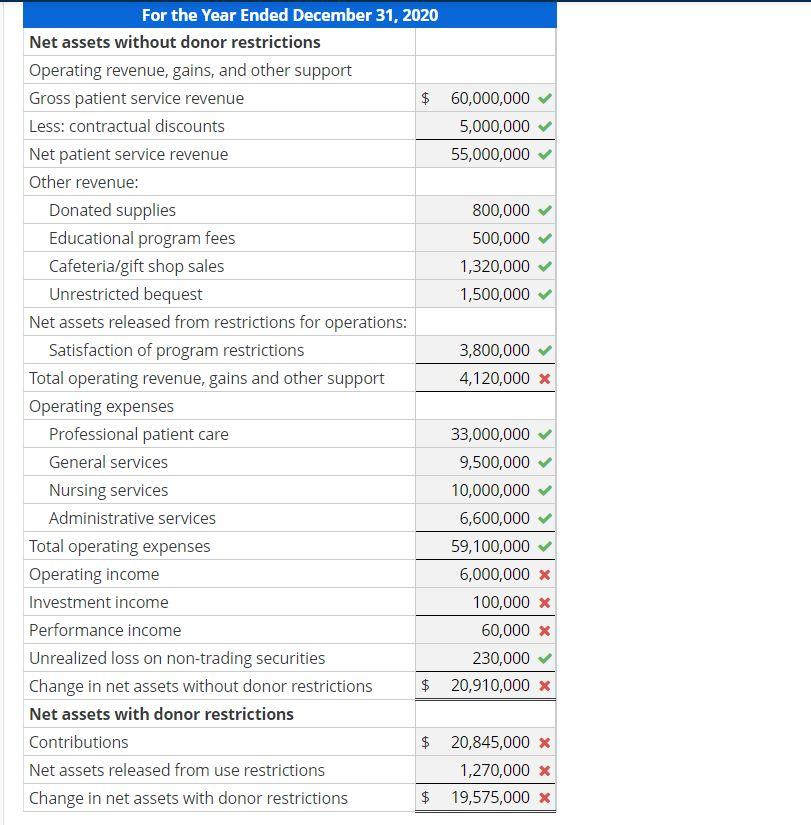Click the General services amount cell
This screenshot has width=811, height=825.
pos(485,462)
